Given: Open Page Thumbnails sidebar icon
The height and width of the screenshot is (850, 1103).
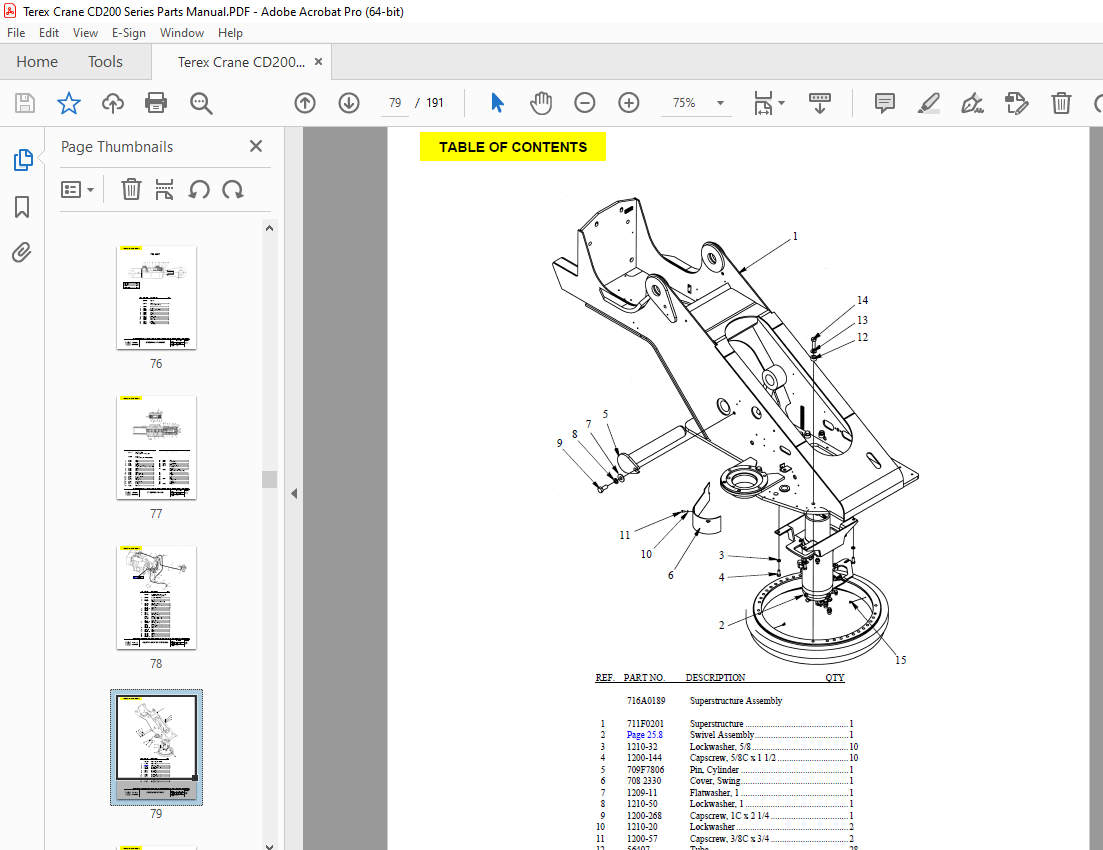Looking at the screenshot, I should [23, 160].
